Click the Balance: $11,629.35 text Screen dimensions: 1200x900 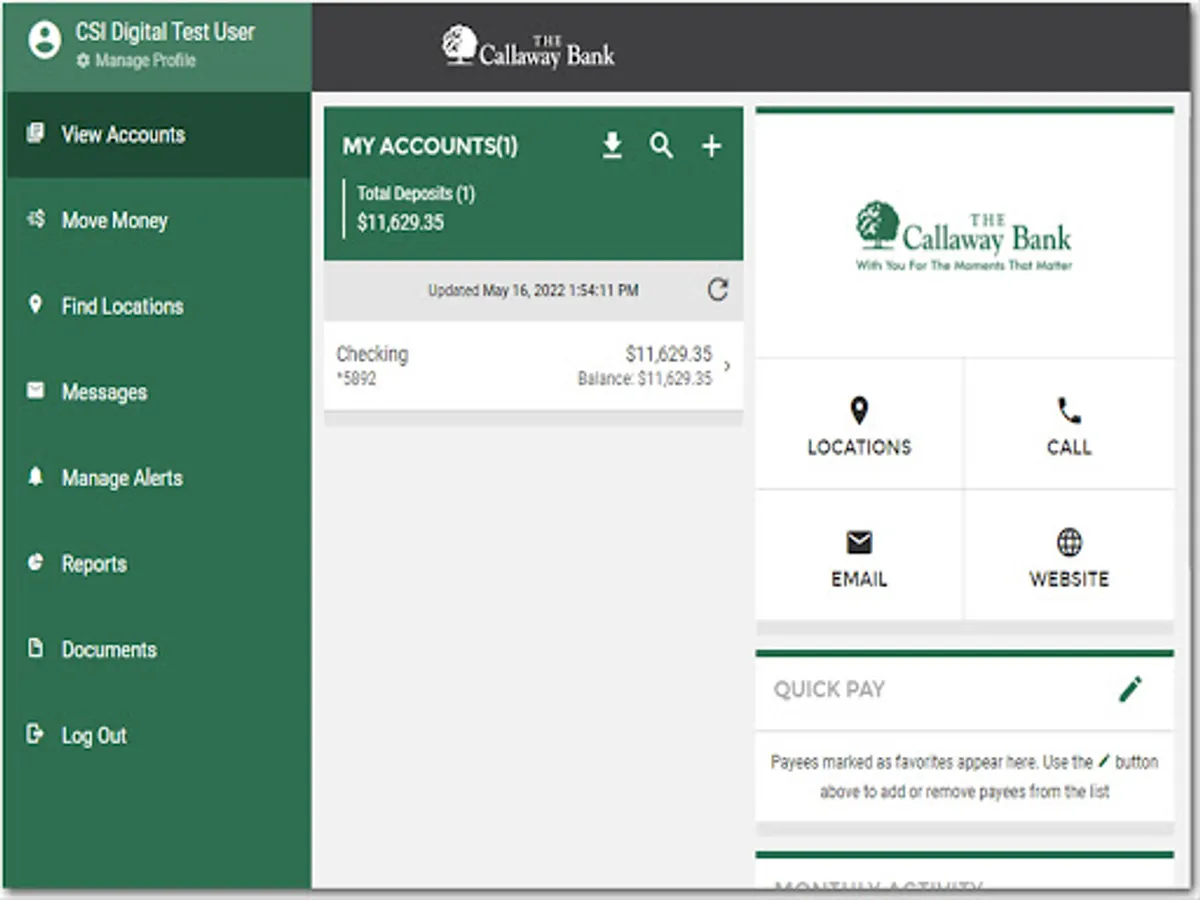click(645, 380)
